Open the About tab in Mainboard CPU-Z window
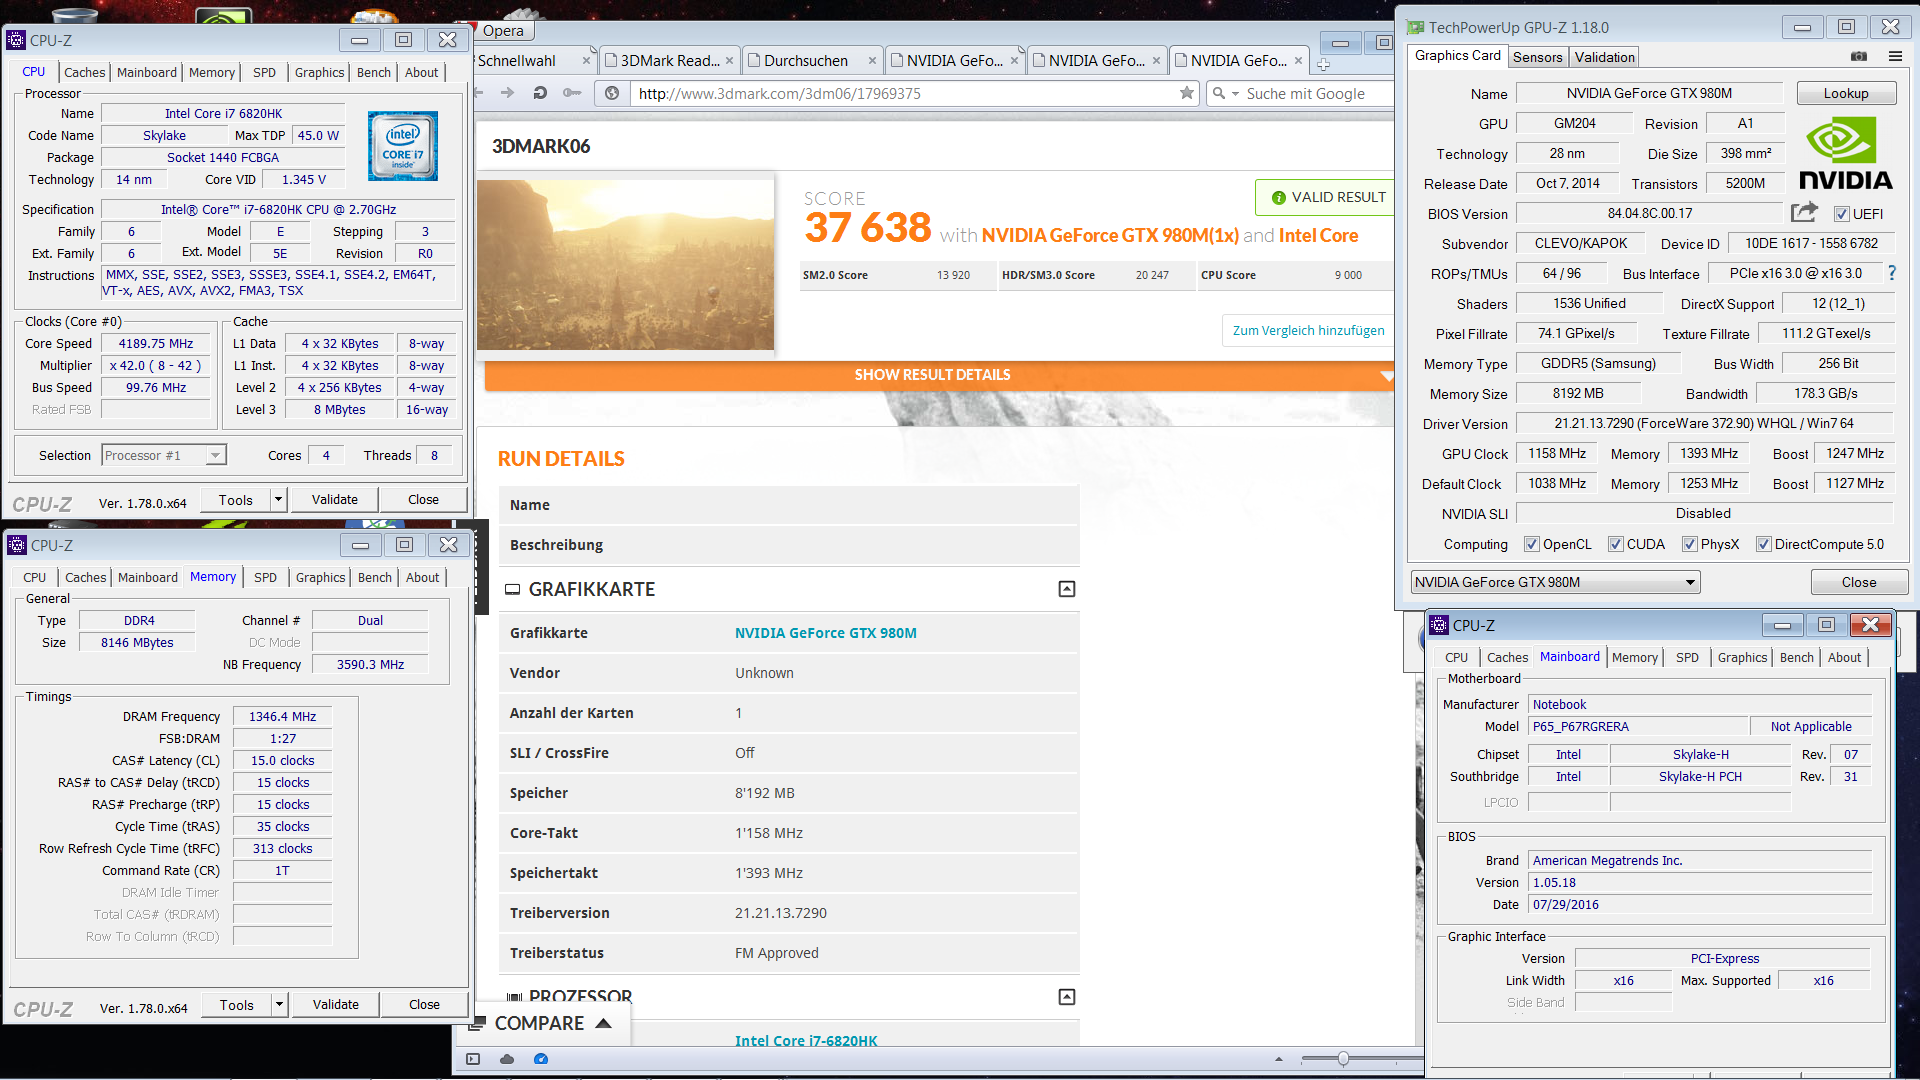Screen dimensions: 1920x1080 (1844, 657)
